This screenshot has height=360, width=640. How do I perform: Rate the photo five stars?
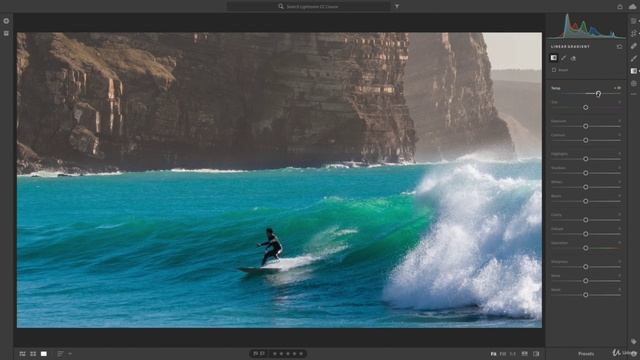coord(301,354)
